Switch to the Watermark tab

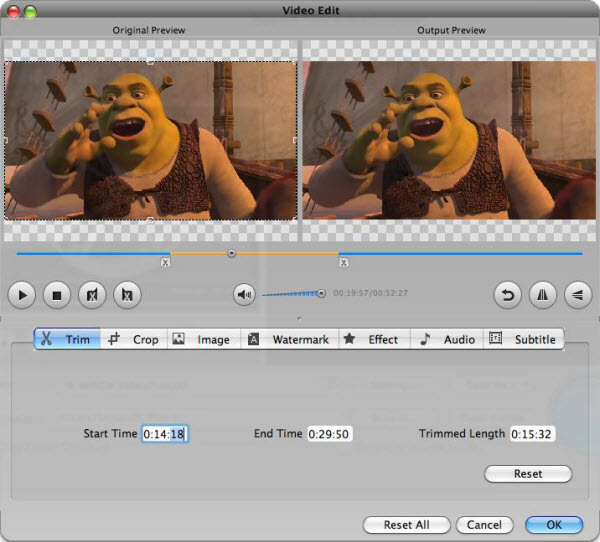(289, 339)
